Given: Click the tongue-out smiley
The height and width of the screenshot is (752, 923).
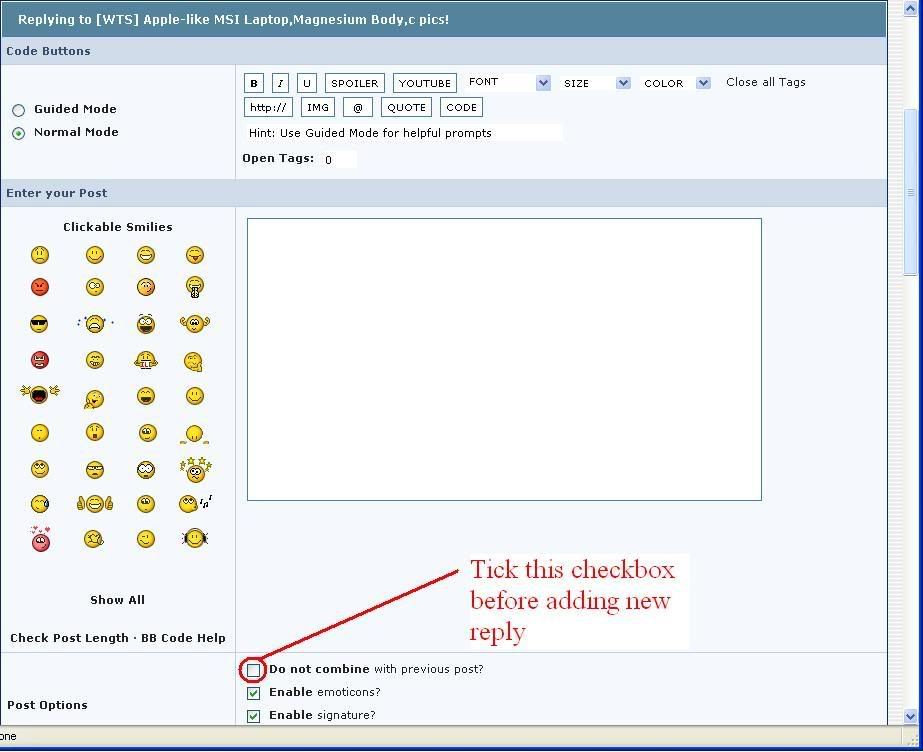Looking at the screenshot, I should (195, 256).
